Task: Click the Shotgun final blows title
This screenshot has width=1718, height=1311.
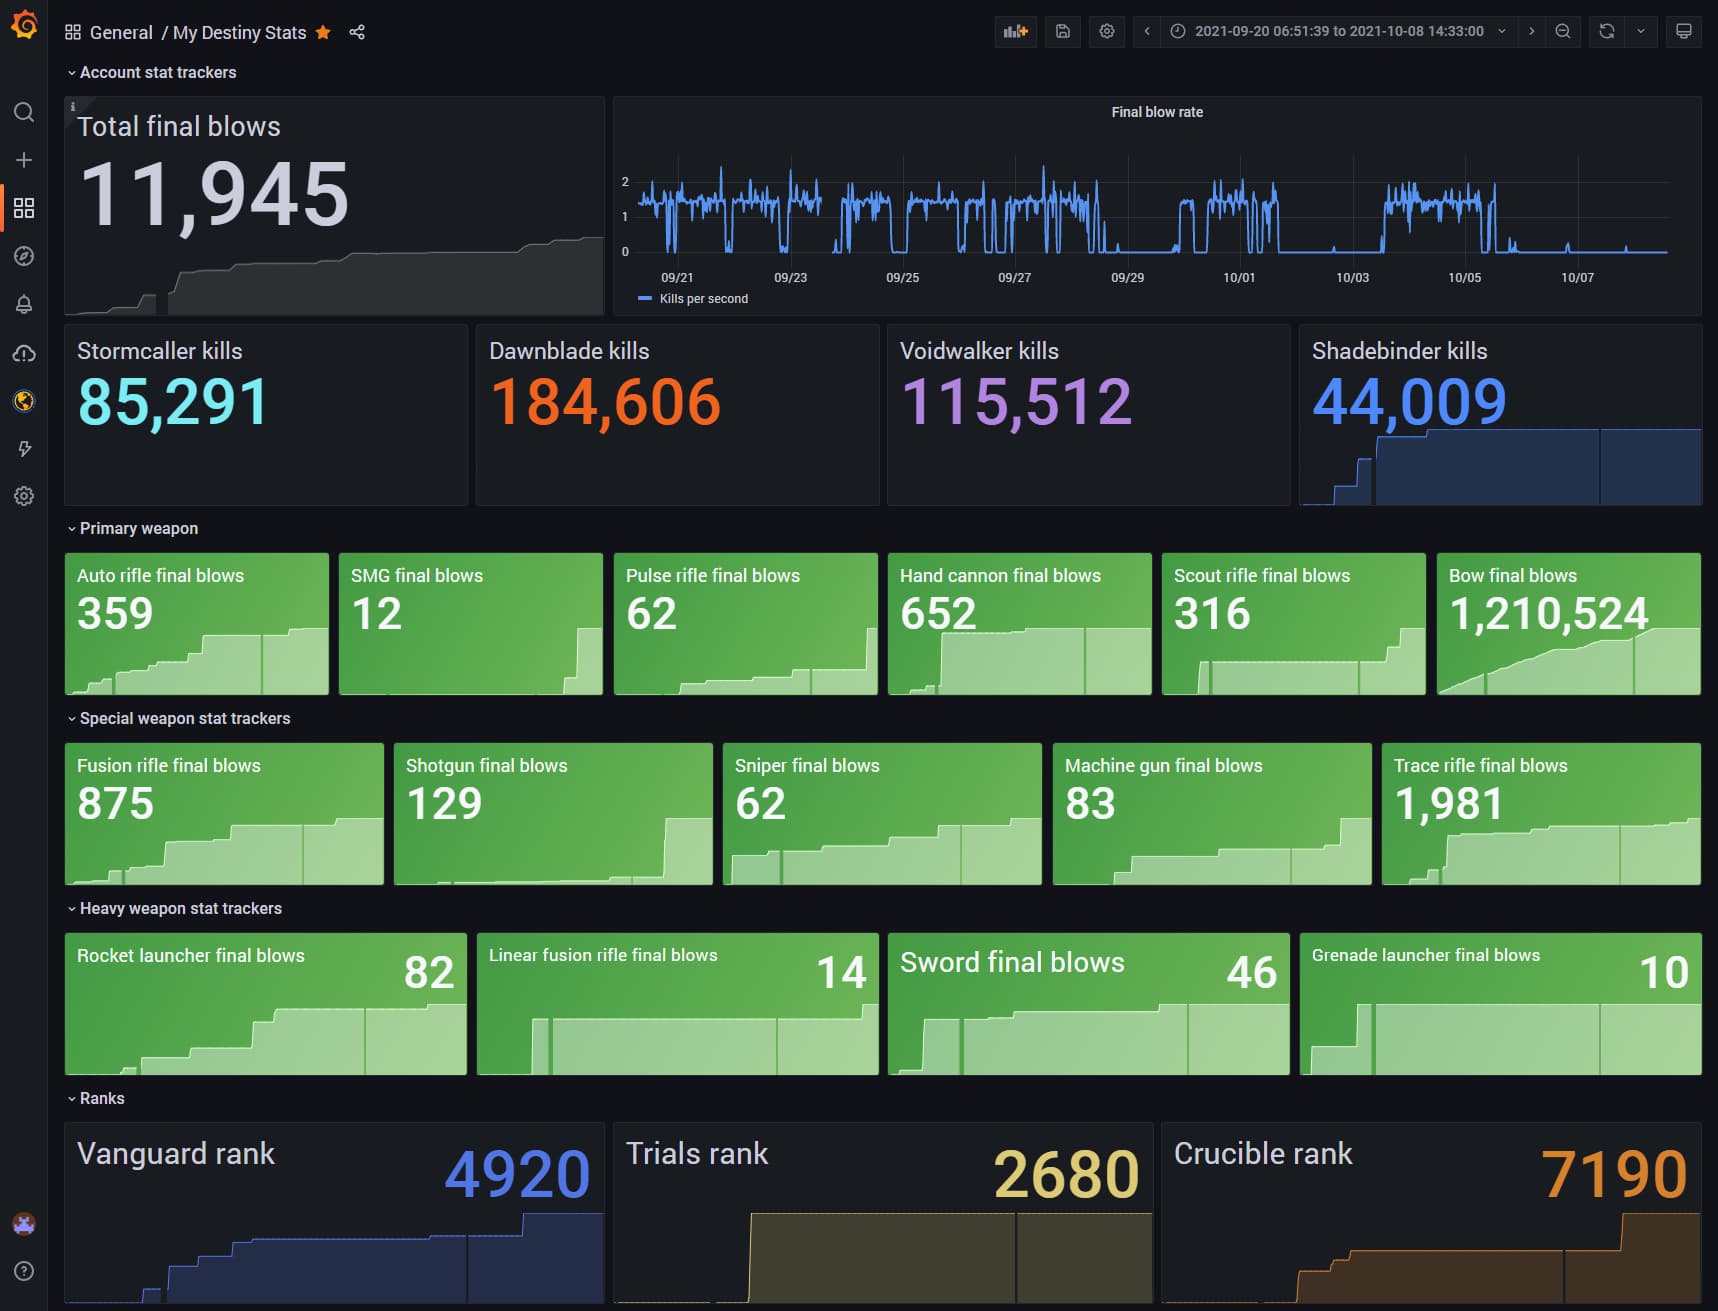Action: point(486,765)
